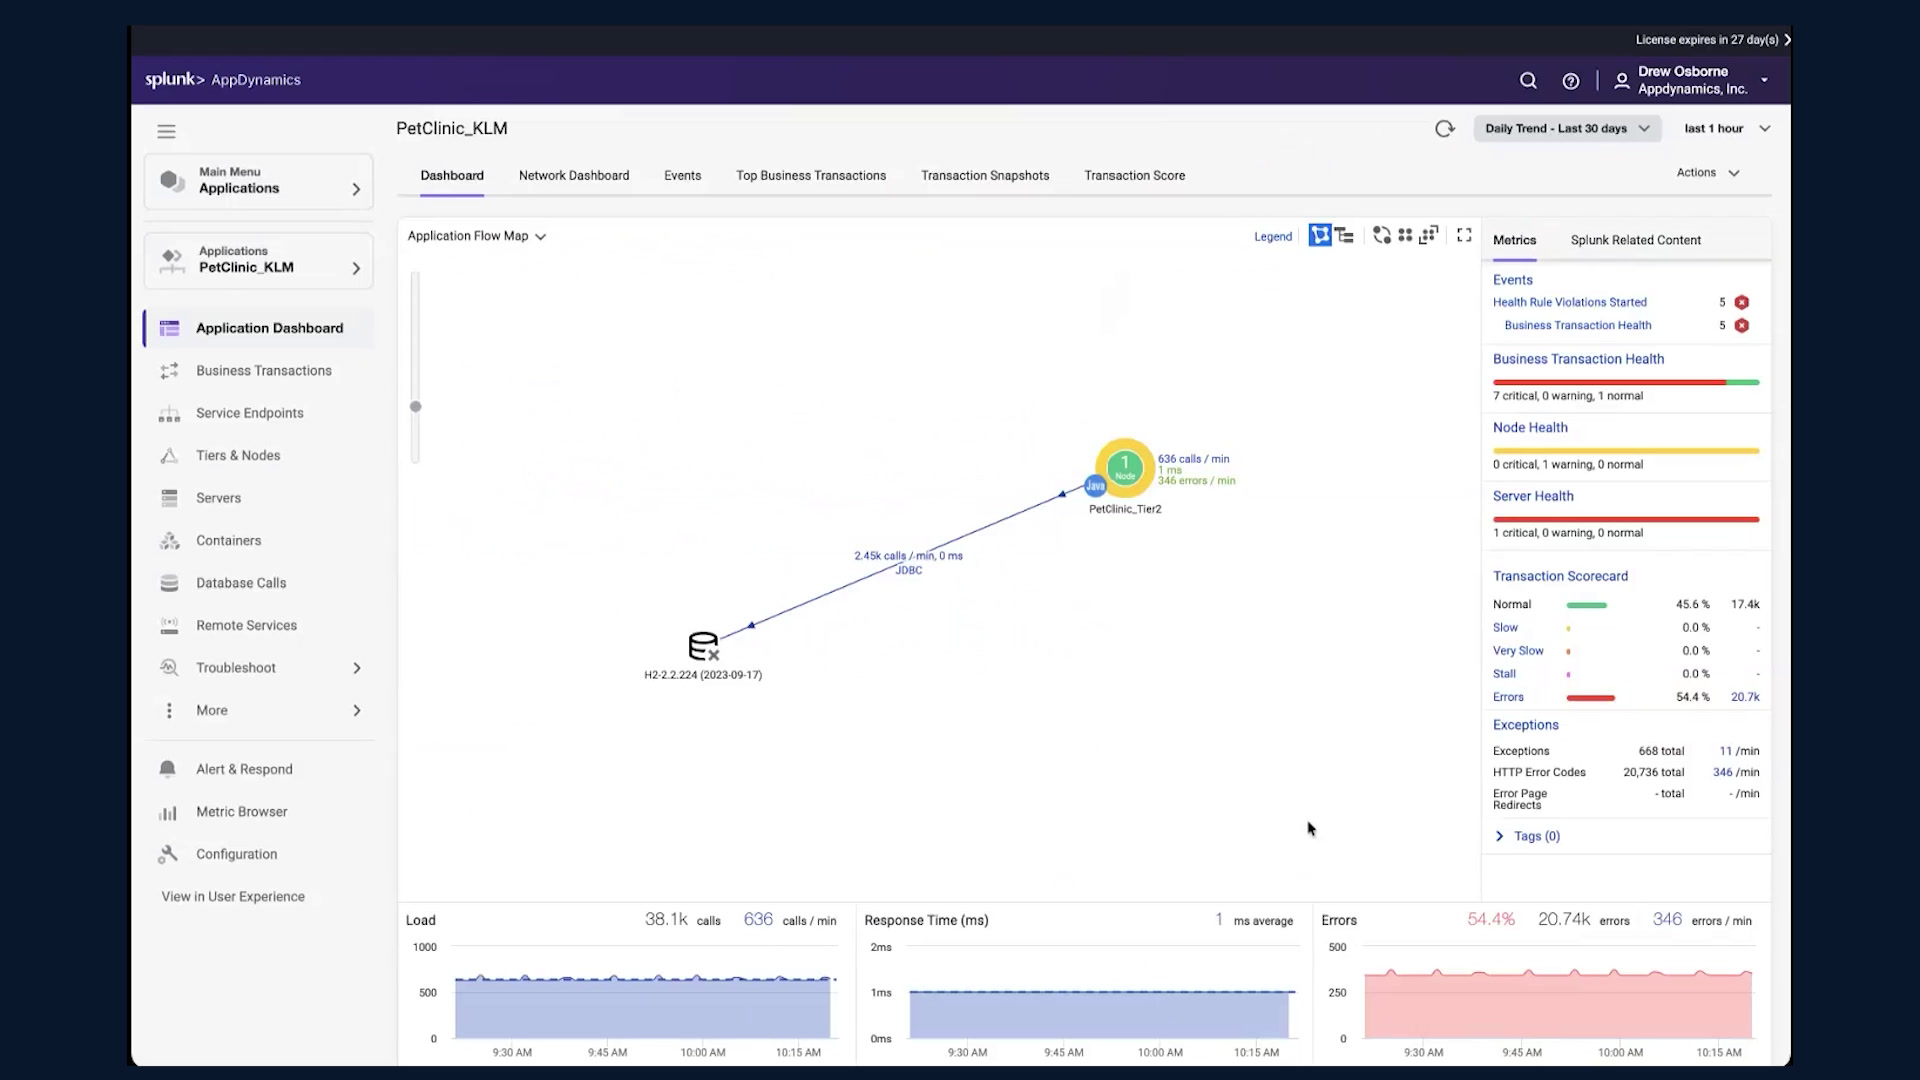Open the help question-mark icon

[x=1571, y=81]
